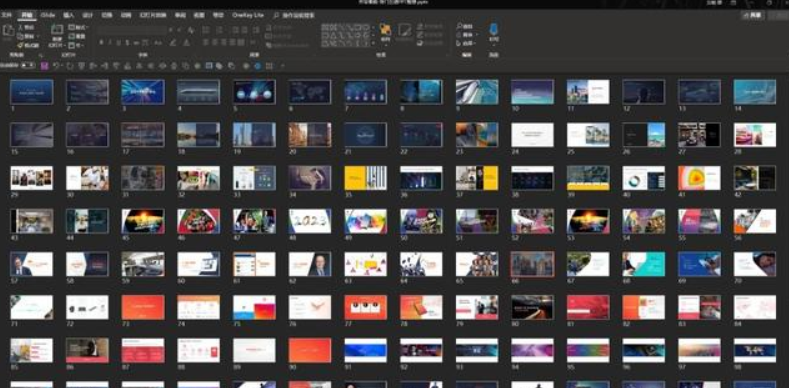
Task: Select slide 3 blue rays thumbnail
Action: coord(143,92)
